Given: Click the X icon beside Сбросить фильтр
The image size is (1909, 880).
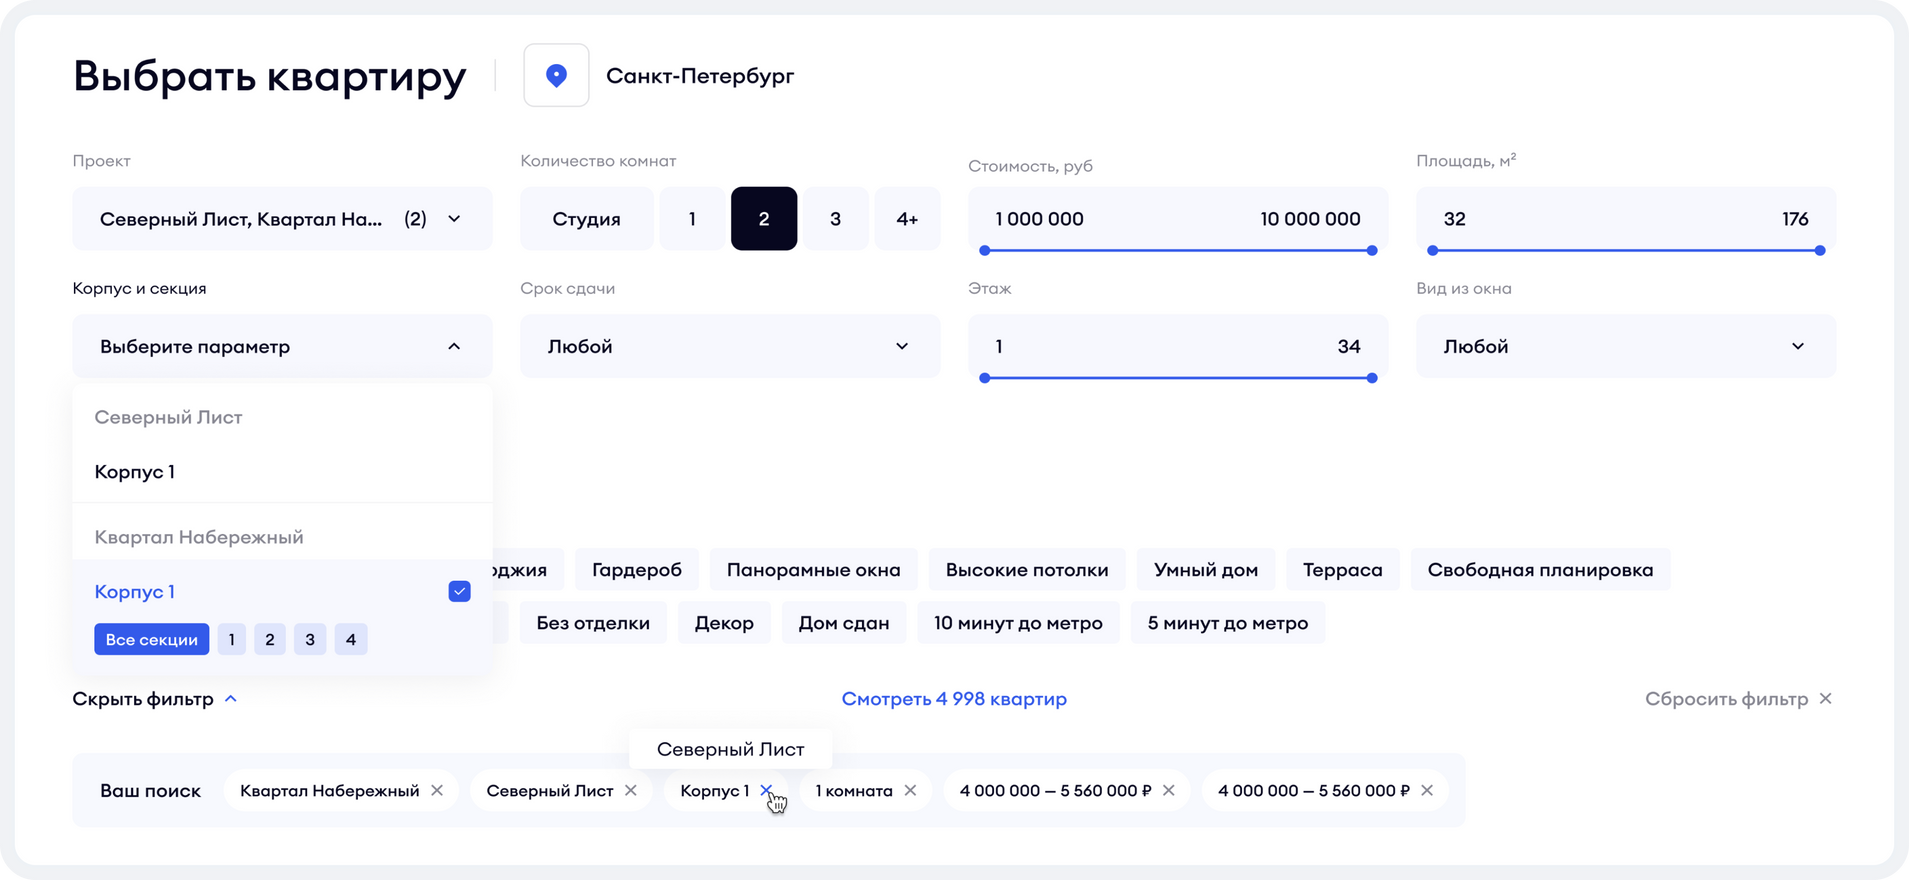Looking at the screenshot, I should [x=1825, y=699].
